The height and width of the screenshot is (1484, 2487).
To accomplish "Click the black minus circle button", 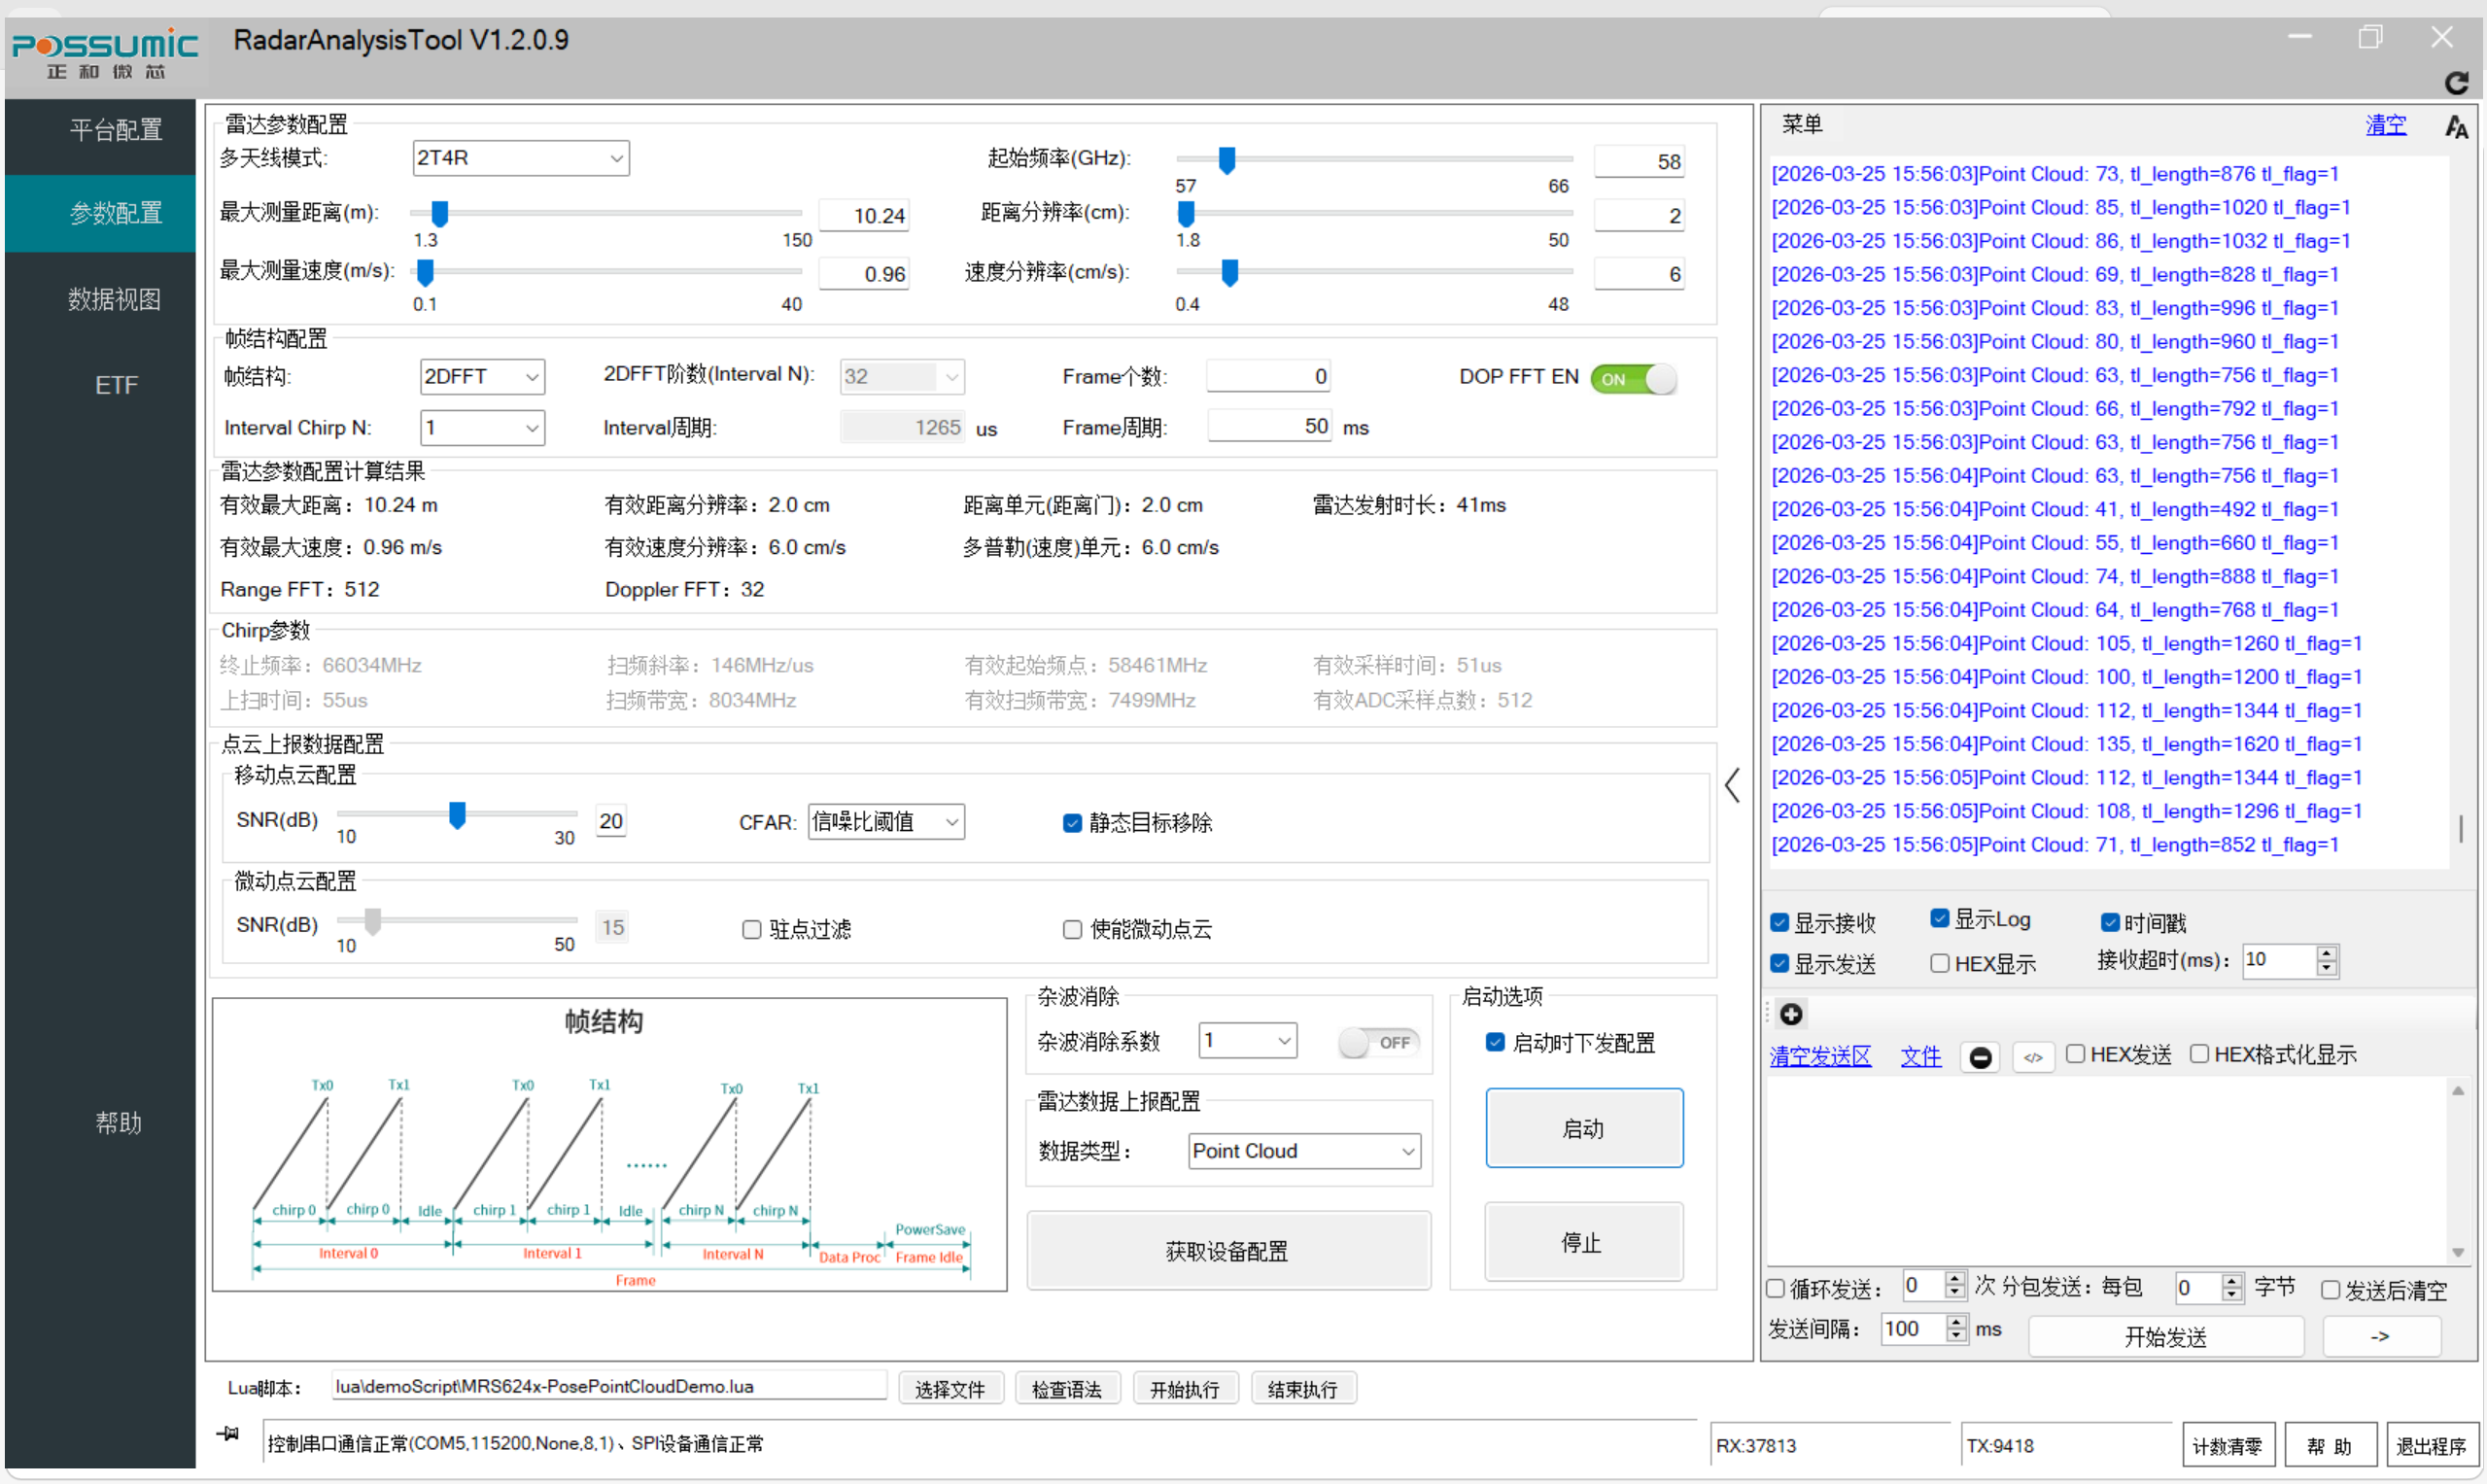I will click(x=1980, y=1057).
